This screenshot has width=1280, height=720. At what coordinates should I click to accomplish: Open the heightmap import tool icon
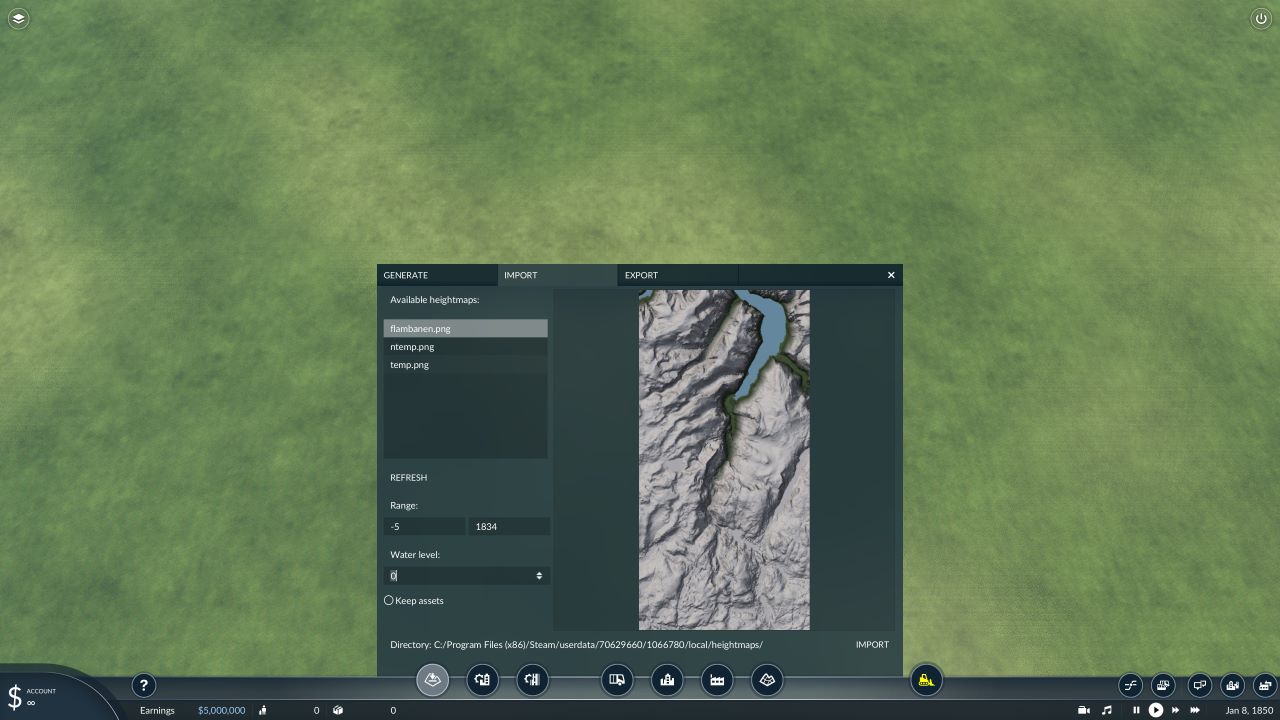(433, 681)
